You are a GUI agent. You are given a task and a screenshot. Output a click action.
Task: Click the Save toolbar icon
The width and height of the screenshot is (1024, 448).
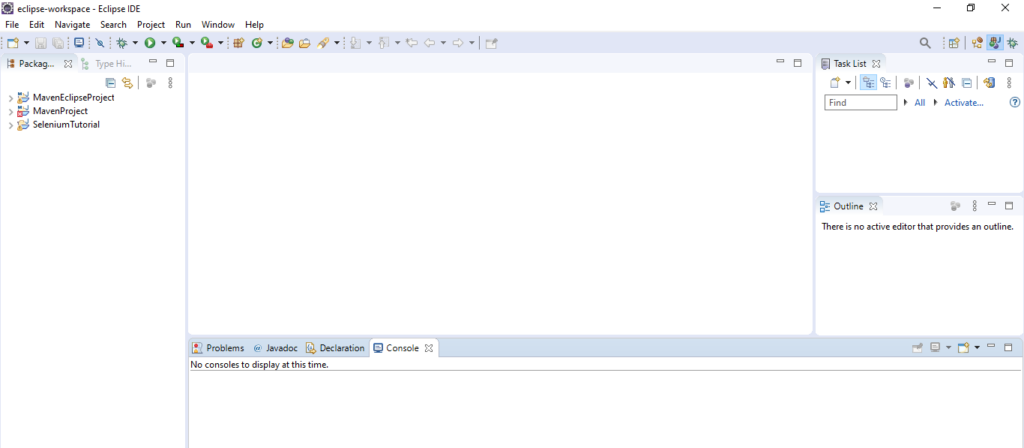pyautogui.click(x=40, y=43)
